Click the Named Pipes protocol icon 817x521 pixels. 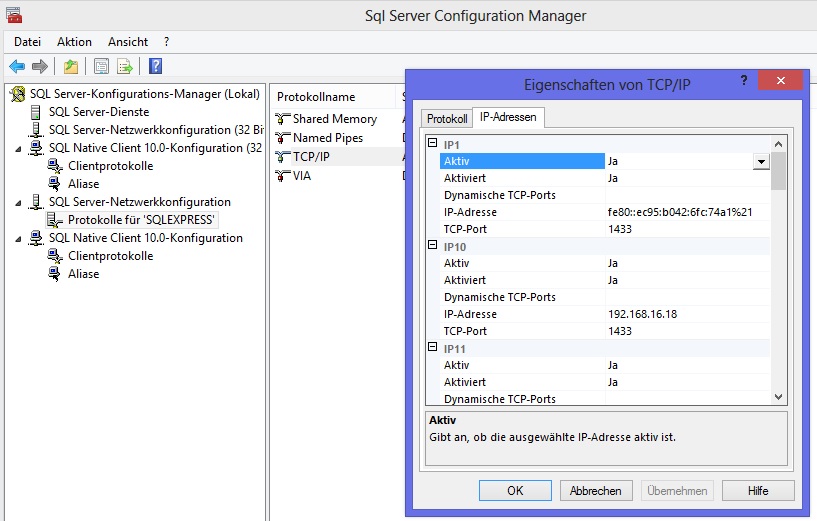[x=282, y=138]
